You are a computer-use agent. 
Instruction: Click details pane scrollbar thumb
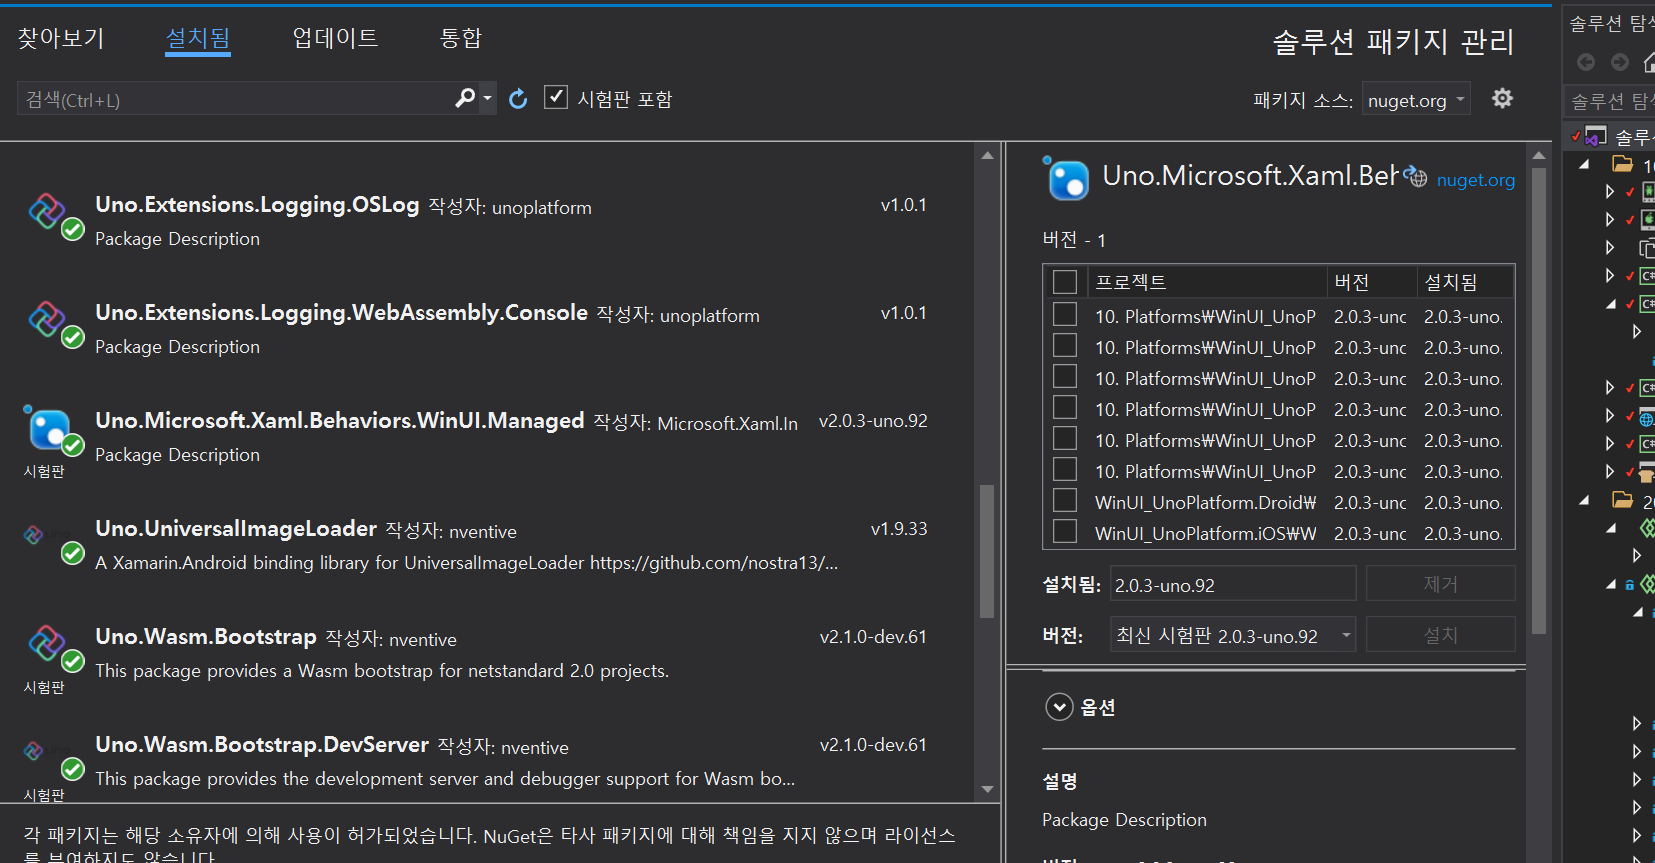coord(1539,401)
